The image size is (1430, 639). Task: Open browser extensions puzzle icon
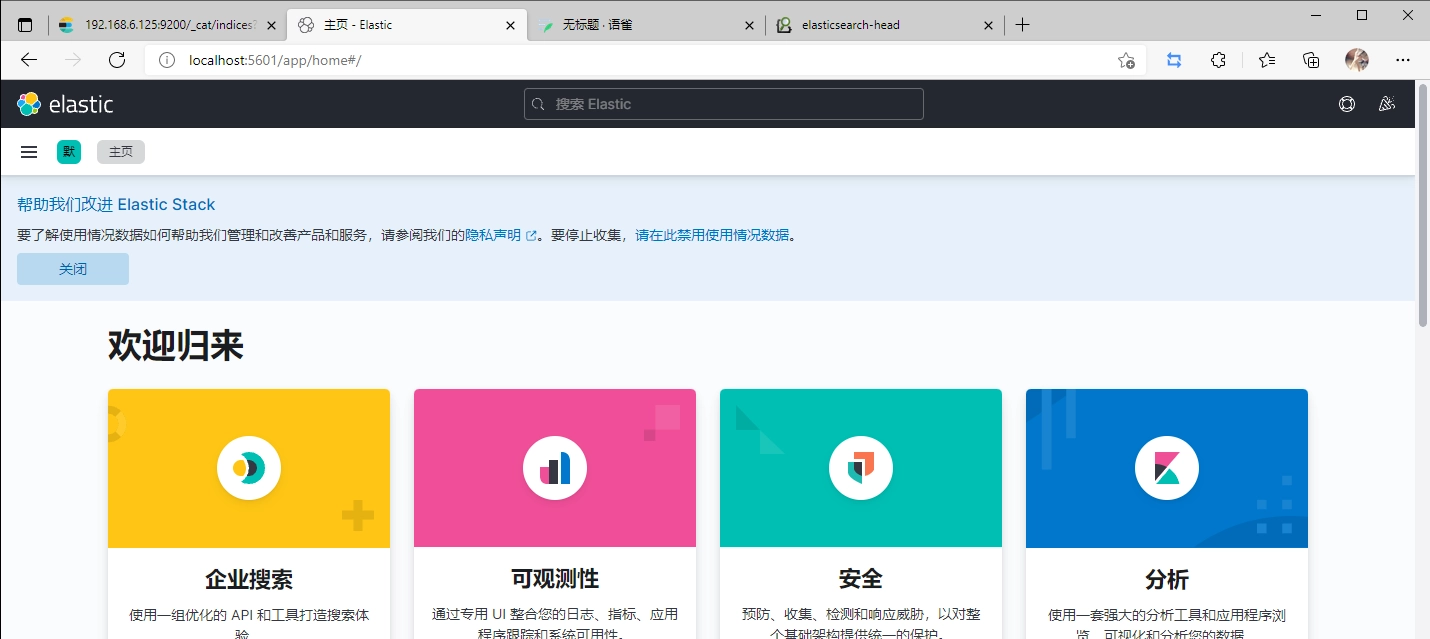[x=1218, y=60]
